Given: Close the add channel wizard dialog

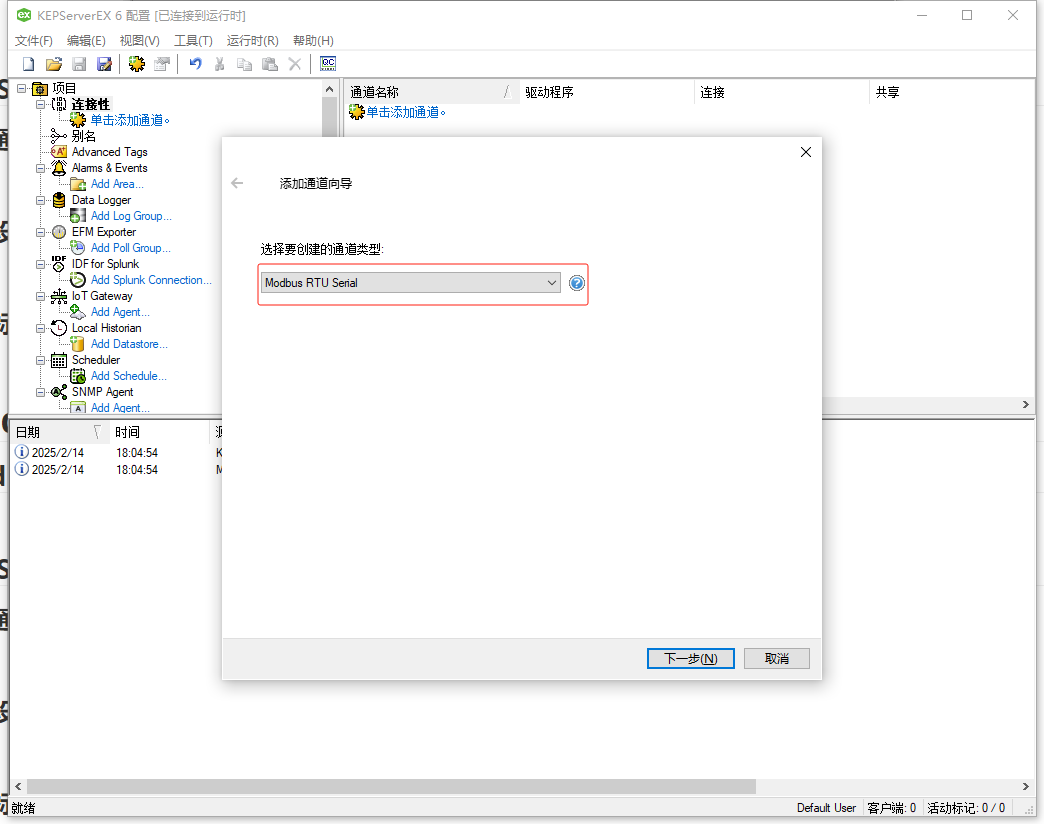Looking at the screenshot, I should (x=806, y=152).
